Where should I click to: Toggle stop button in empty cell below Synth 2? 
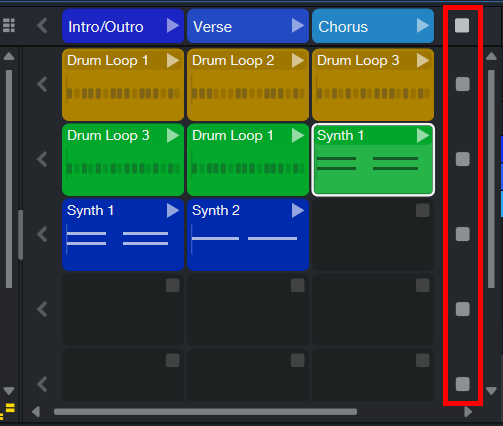click(x=298, y=285)
